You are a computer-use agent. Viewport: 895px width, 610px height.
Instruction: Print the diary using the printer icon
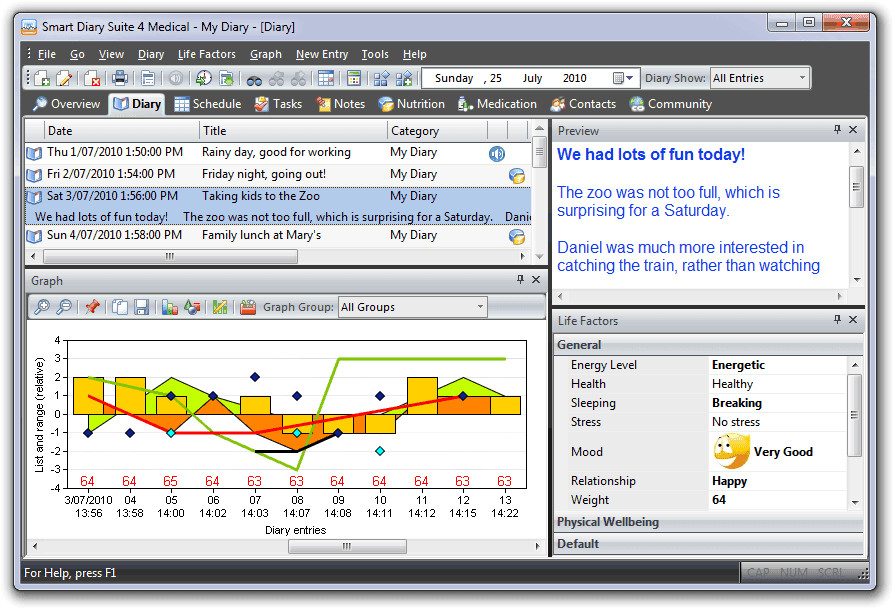click(120, 77)
